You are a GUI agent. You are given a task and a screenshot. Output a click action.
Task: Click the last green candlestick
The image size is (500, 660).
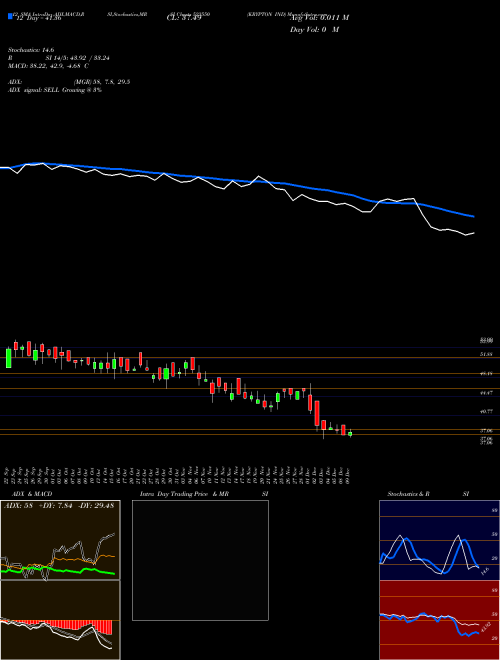pyautogui.click(x=350, y=434)
